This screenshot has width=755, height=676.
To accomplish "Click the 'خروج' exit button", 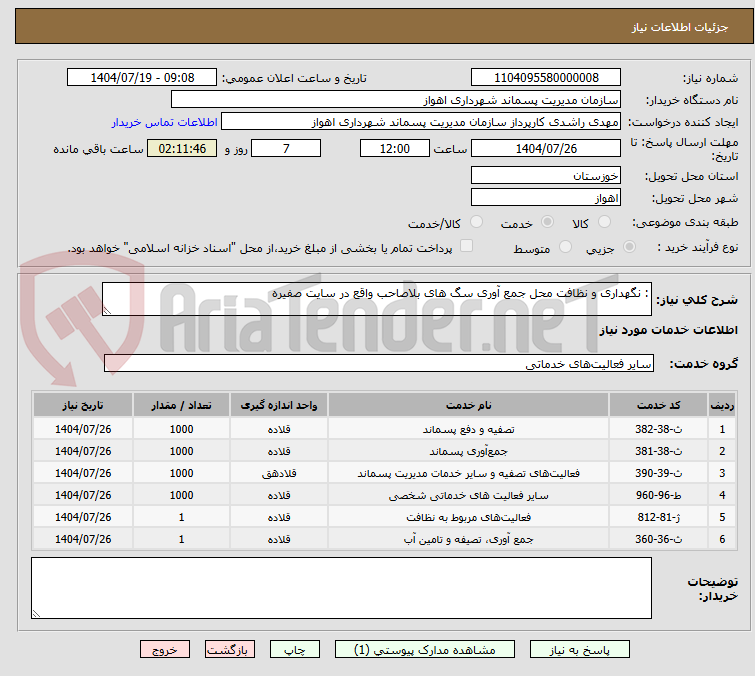I will pyautogui.click(x=165, y=649).
